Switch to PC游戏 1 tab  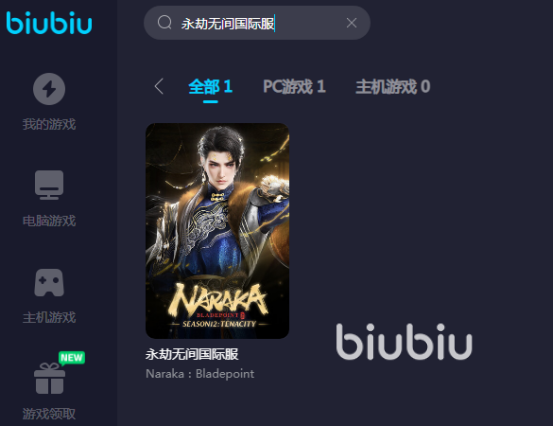tap(294, 87)
